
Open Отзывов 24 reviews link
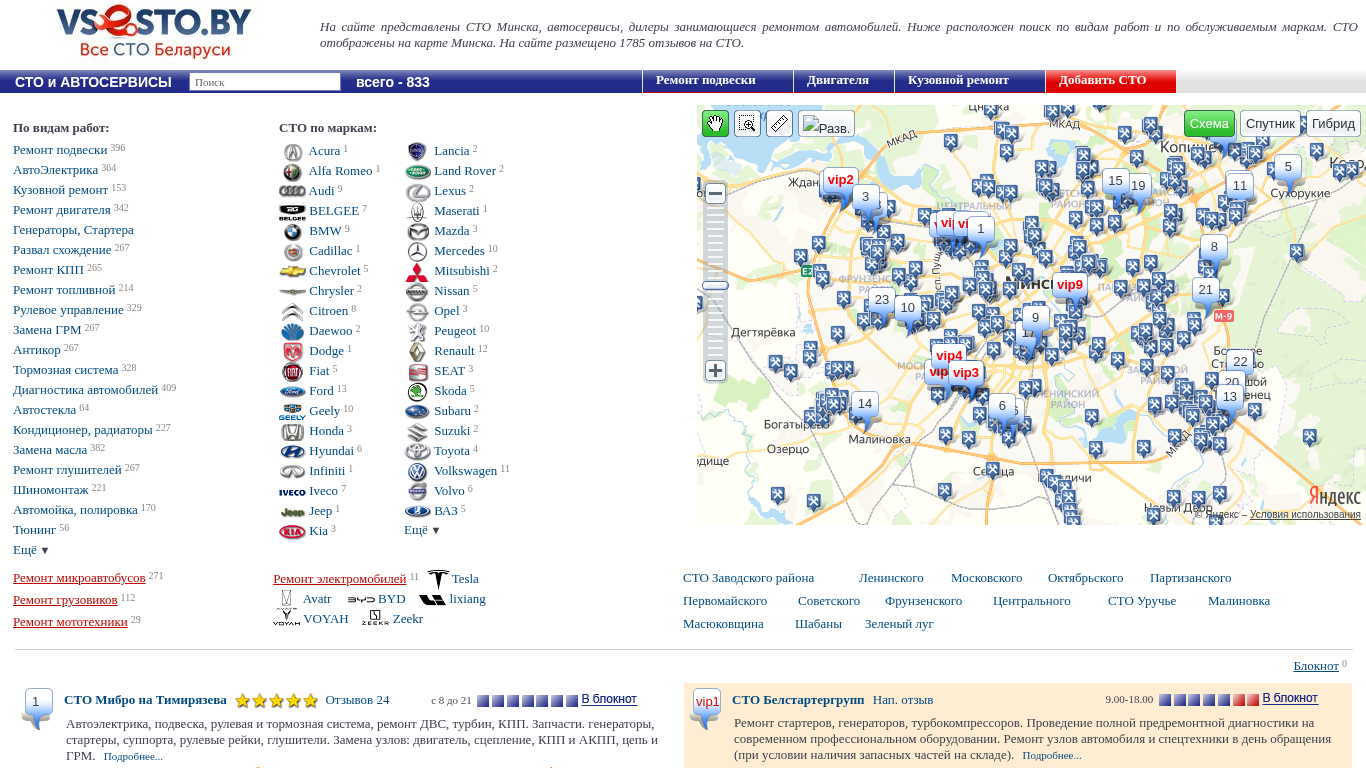357,700
